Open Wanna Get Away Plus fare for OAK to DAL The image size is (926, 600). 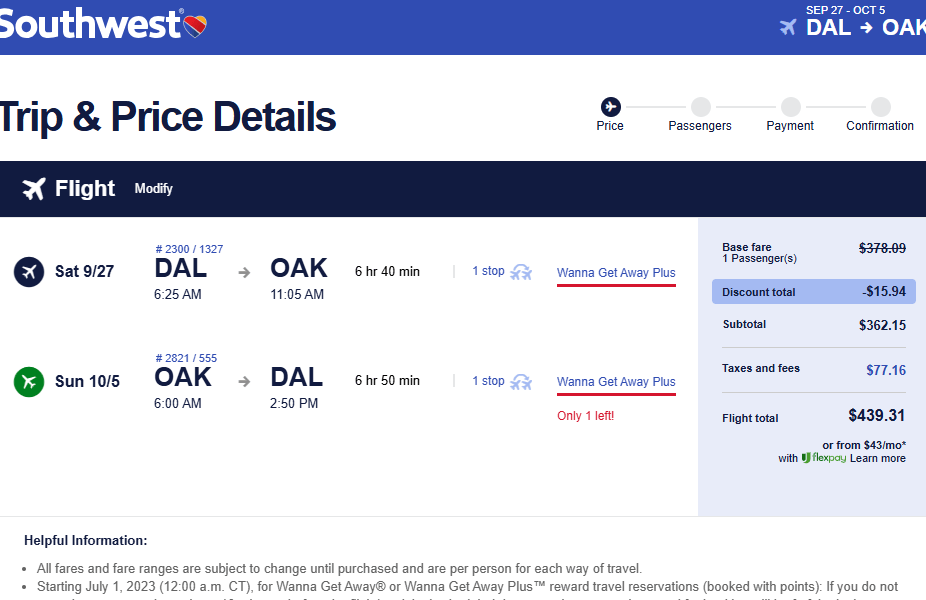(616, 381)
